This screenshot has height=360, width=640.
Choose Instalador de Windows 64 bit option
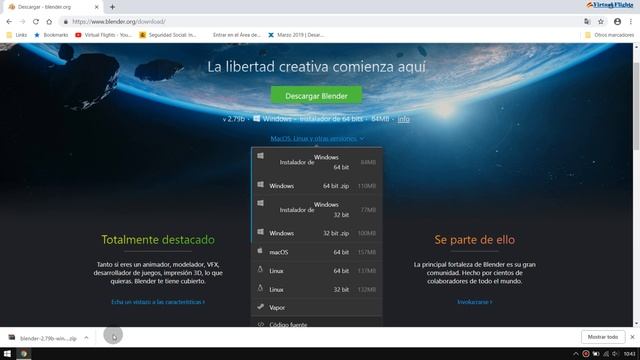(317, 162)
